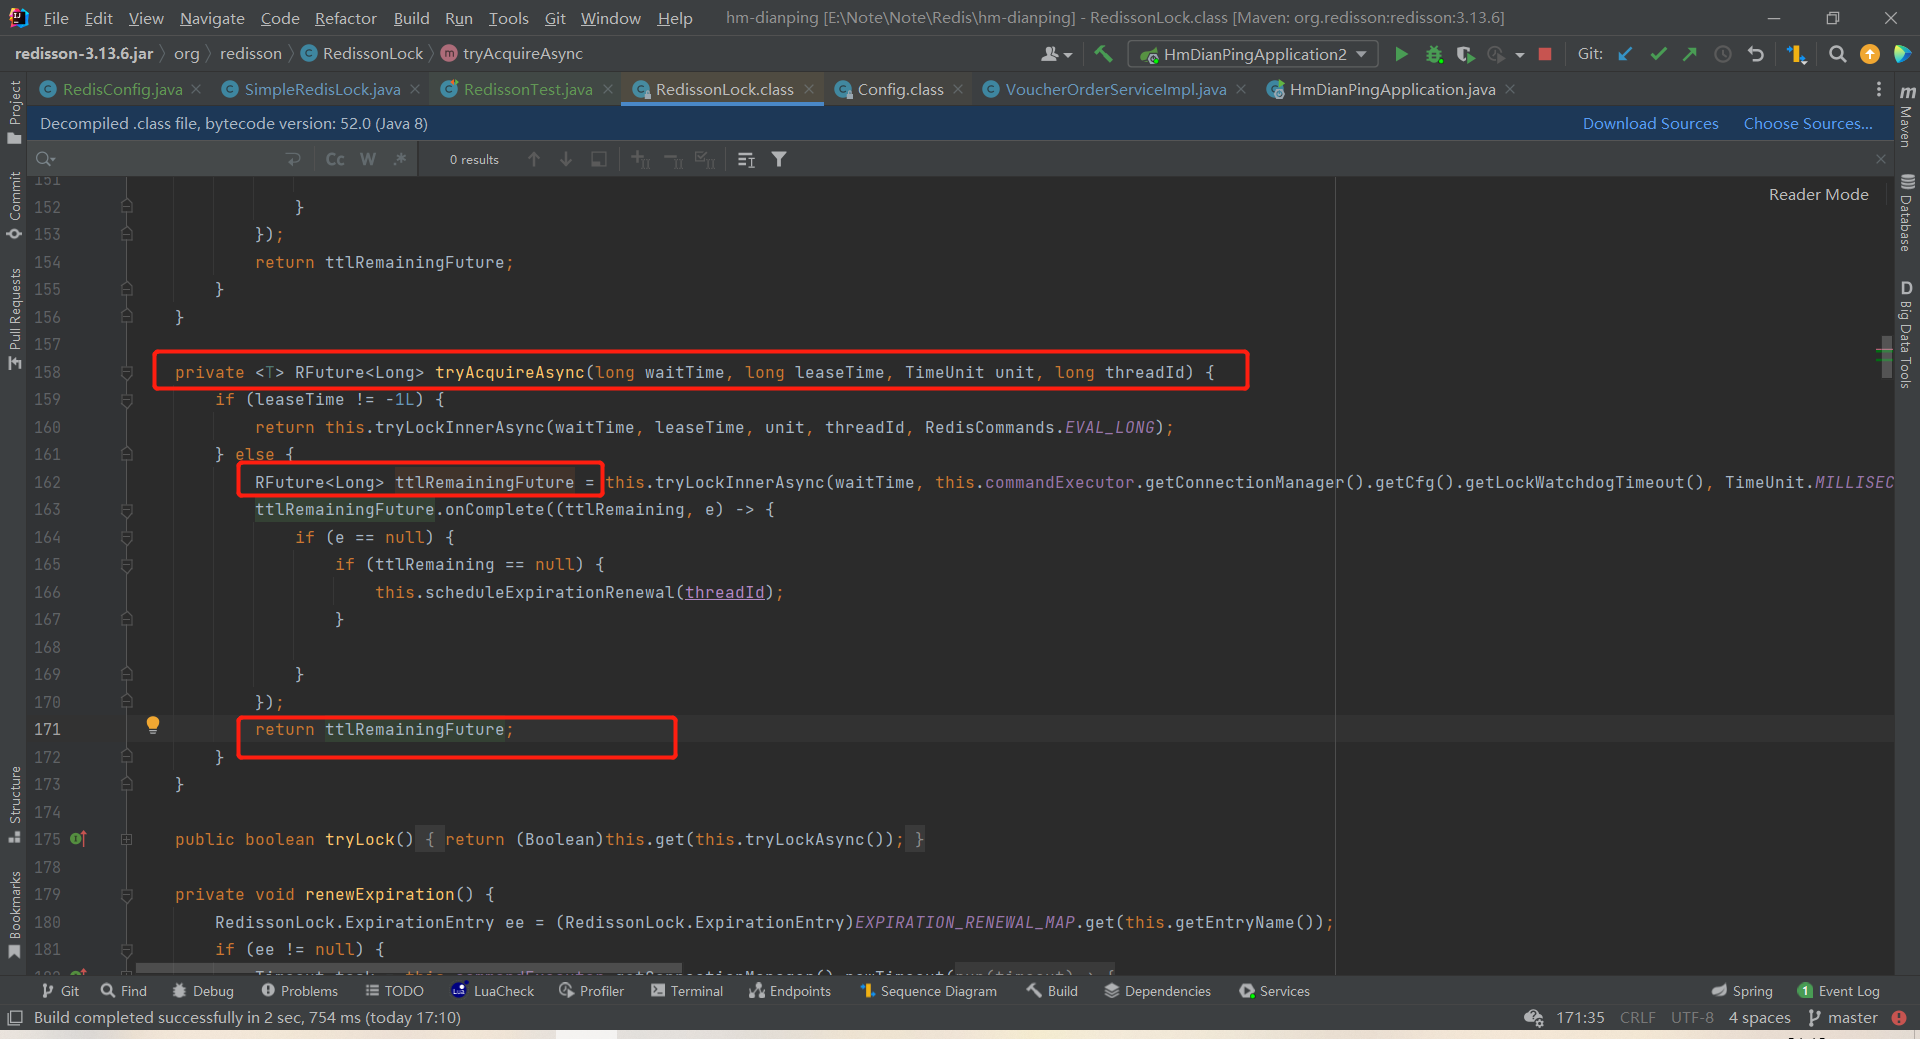Open Search Everywhere magnifier icon
1920x1039 pixels.
click(1837, 54)
